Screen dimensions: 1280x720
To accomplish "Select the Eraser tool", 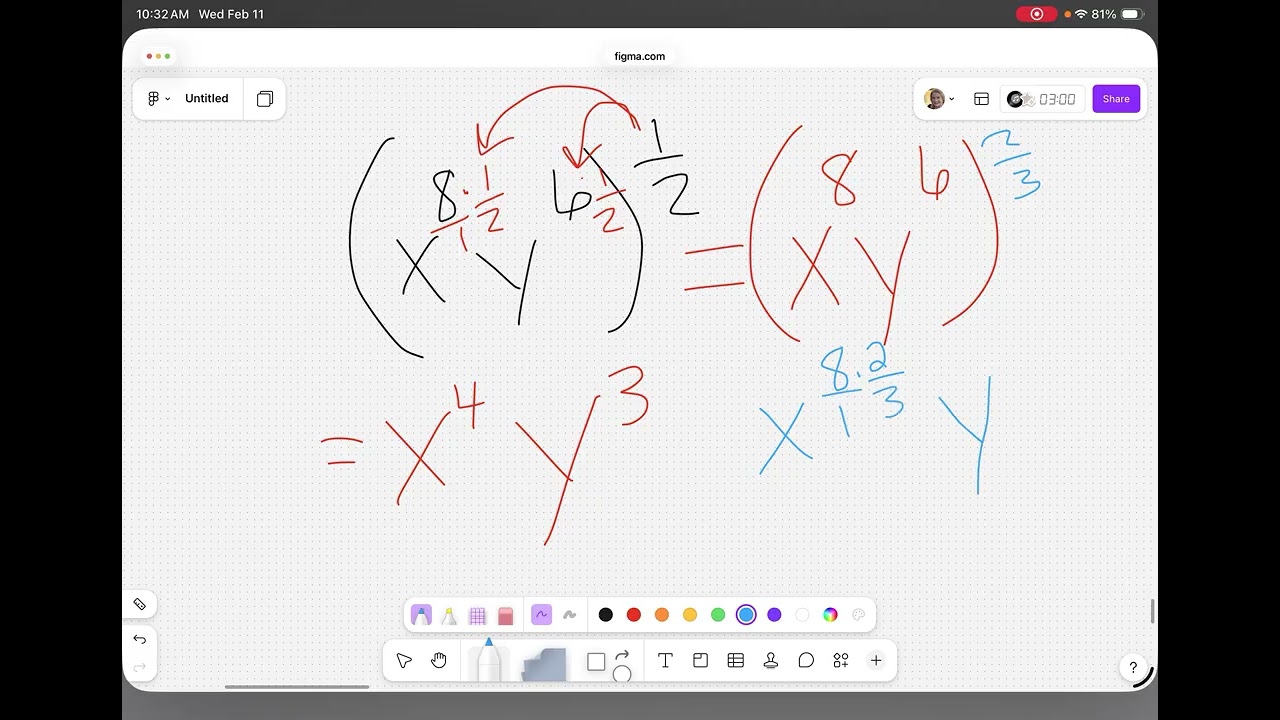I will [x=505, y=615].
